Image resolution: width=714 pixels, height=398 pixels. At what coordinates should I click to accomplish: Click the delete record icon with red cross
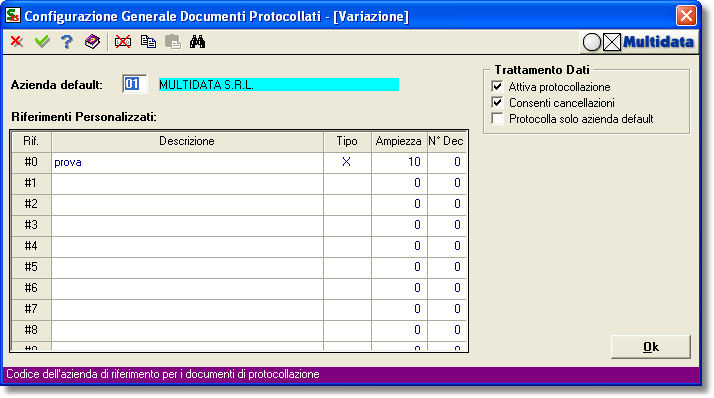click(123, 42)
